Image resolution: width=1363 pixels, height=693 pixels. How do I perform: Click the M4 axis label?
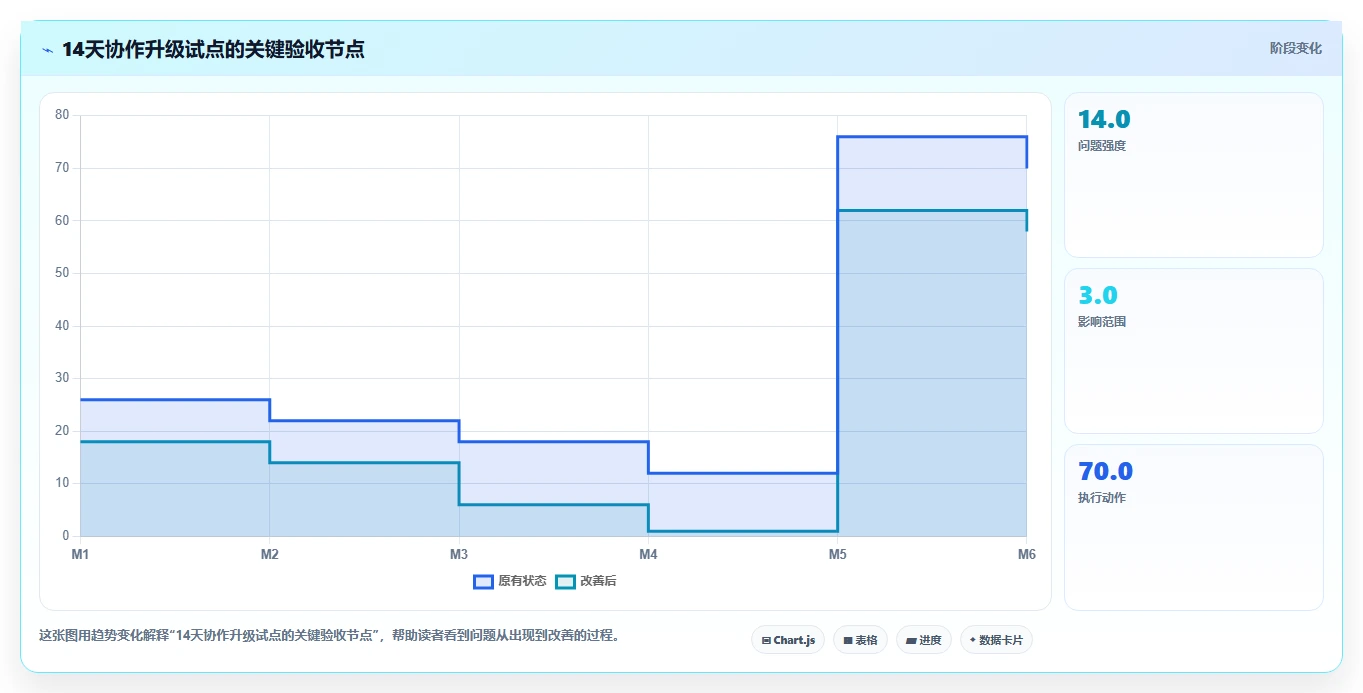point(648,553)
